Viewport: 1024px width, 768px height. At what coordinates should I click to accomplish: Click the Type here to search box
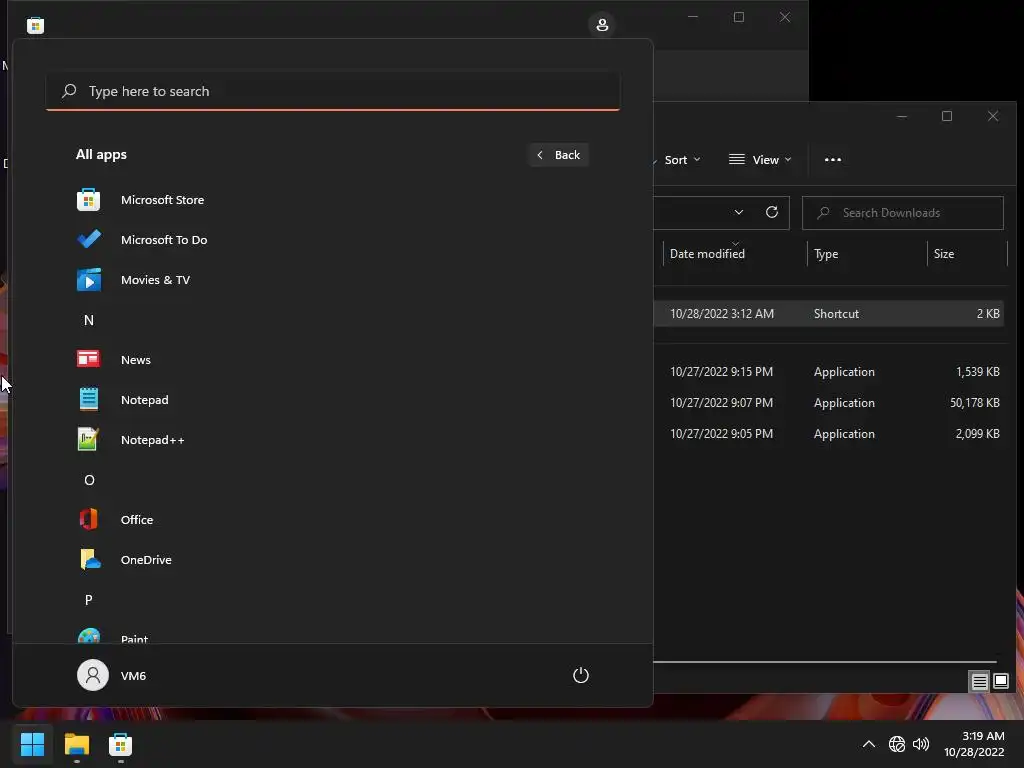333,91
